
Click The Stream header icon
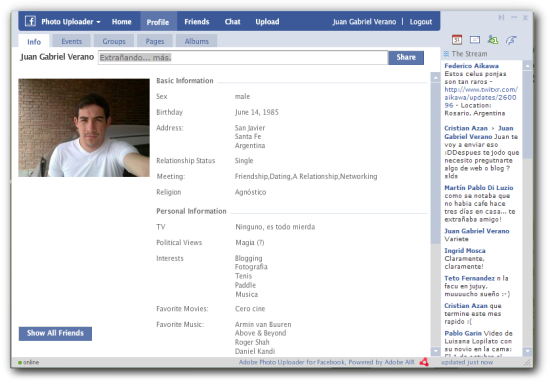(x=446, y=54)
